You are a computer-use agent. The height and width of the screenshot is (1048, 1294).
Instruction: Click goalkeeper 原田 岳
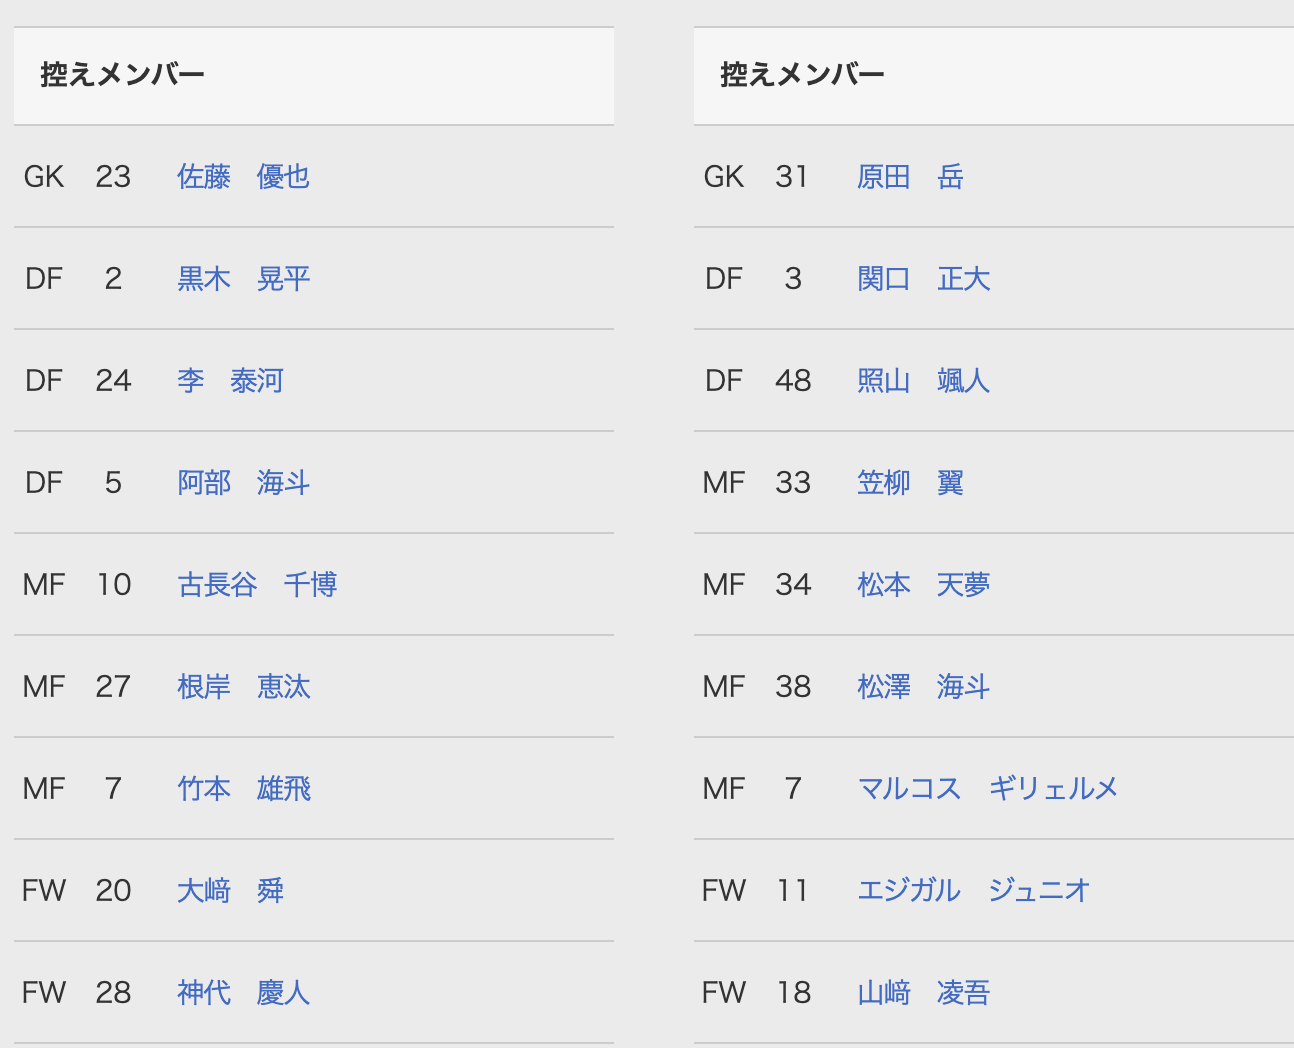(x=910, y=177)
